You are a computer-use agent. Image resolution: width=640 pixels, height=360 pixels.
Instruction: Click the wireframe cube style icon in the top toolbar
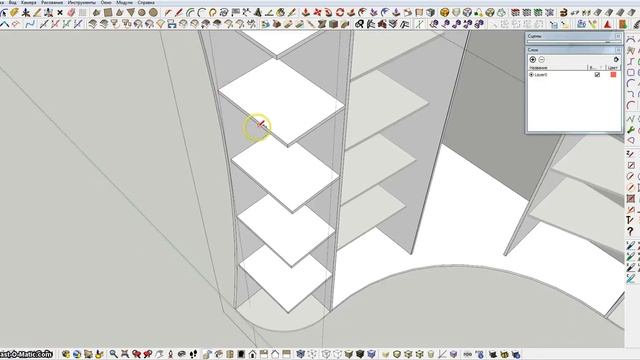(467, 13)
